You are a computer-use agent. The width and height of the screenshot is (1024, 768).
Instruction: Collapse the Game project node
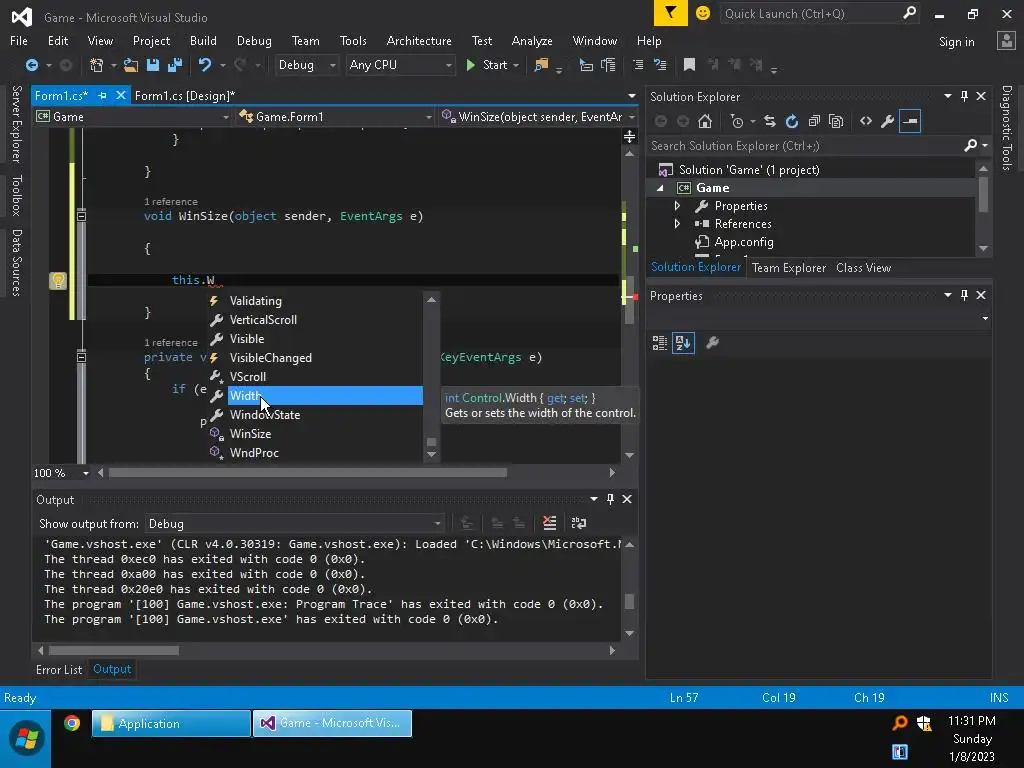coord(660,188)
